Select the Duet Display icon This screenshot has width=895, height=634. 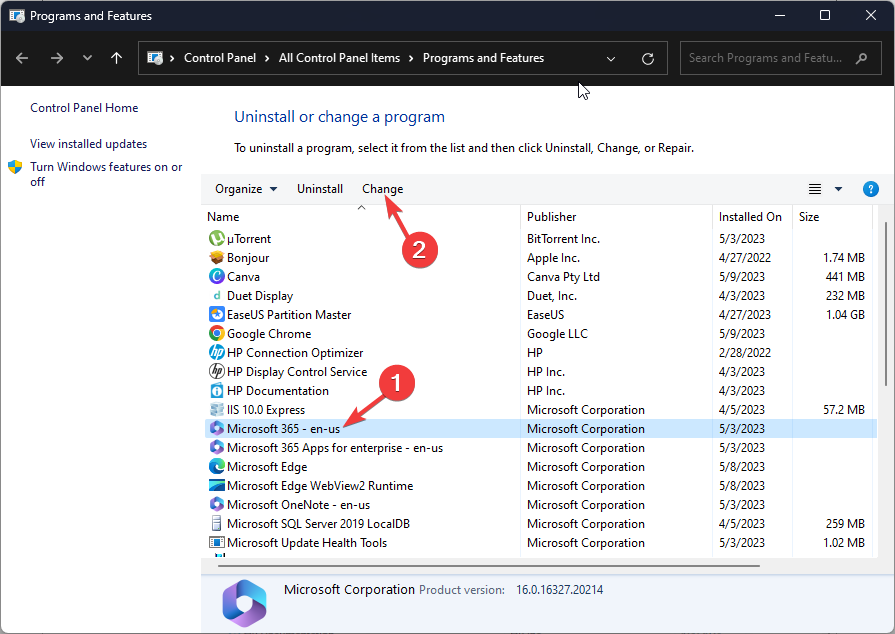point(216,296)
